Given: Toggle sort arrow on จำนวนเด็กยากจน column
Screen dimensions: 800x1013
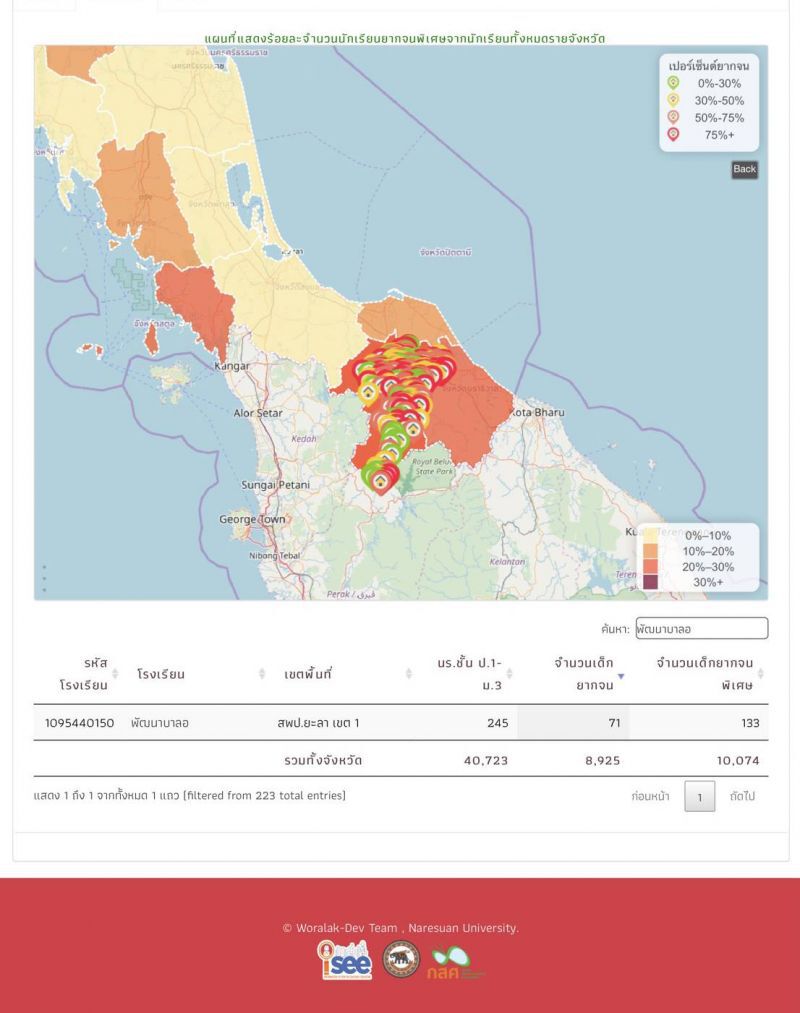Looking at the screenshot, I should point(621,676).
